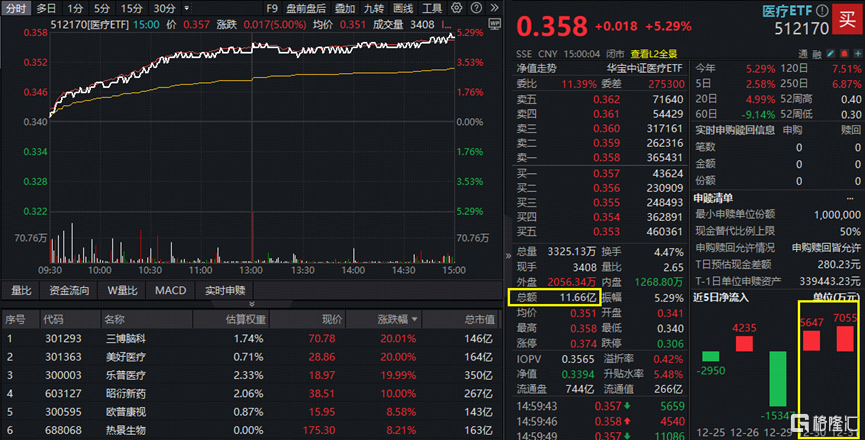
Task: Click the 医疗ETF title name
Action: pos(787,11)
